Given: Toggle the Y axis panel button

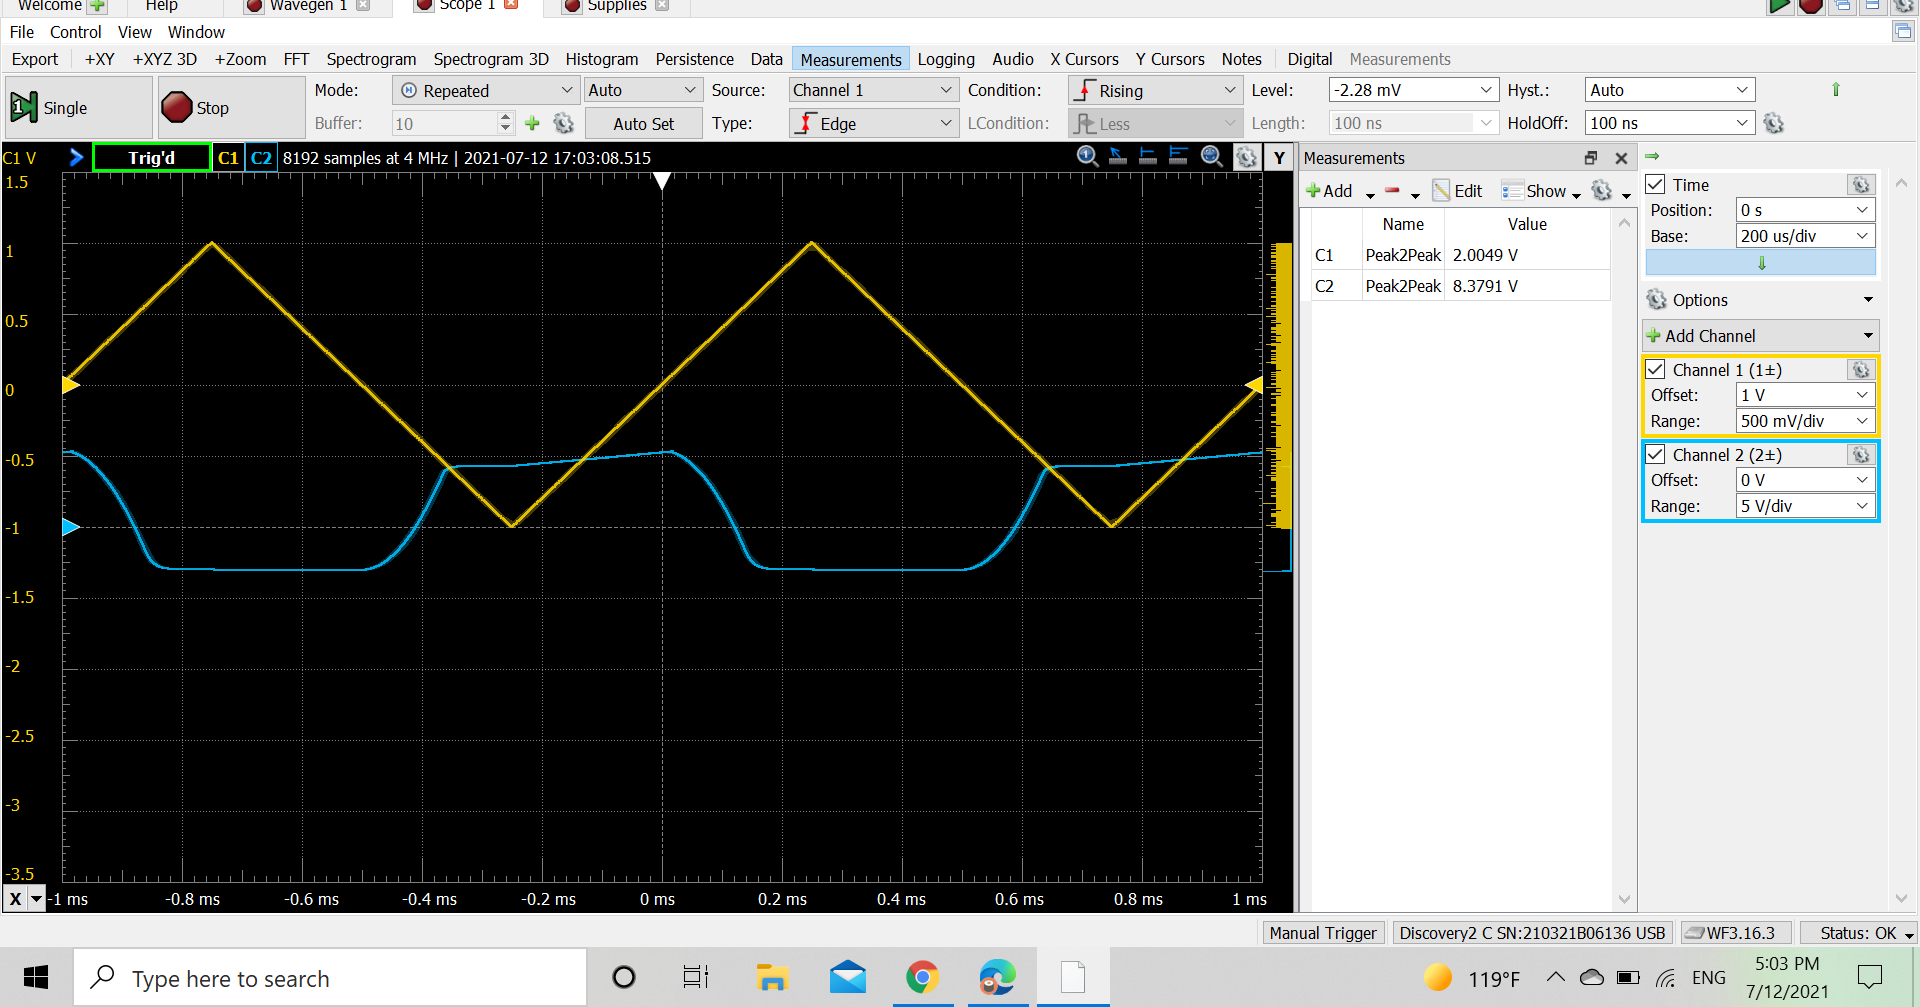Looking at the screenshot, I should pyautogui.click(x=1279, y=157).
